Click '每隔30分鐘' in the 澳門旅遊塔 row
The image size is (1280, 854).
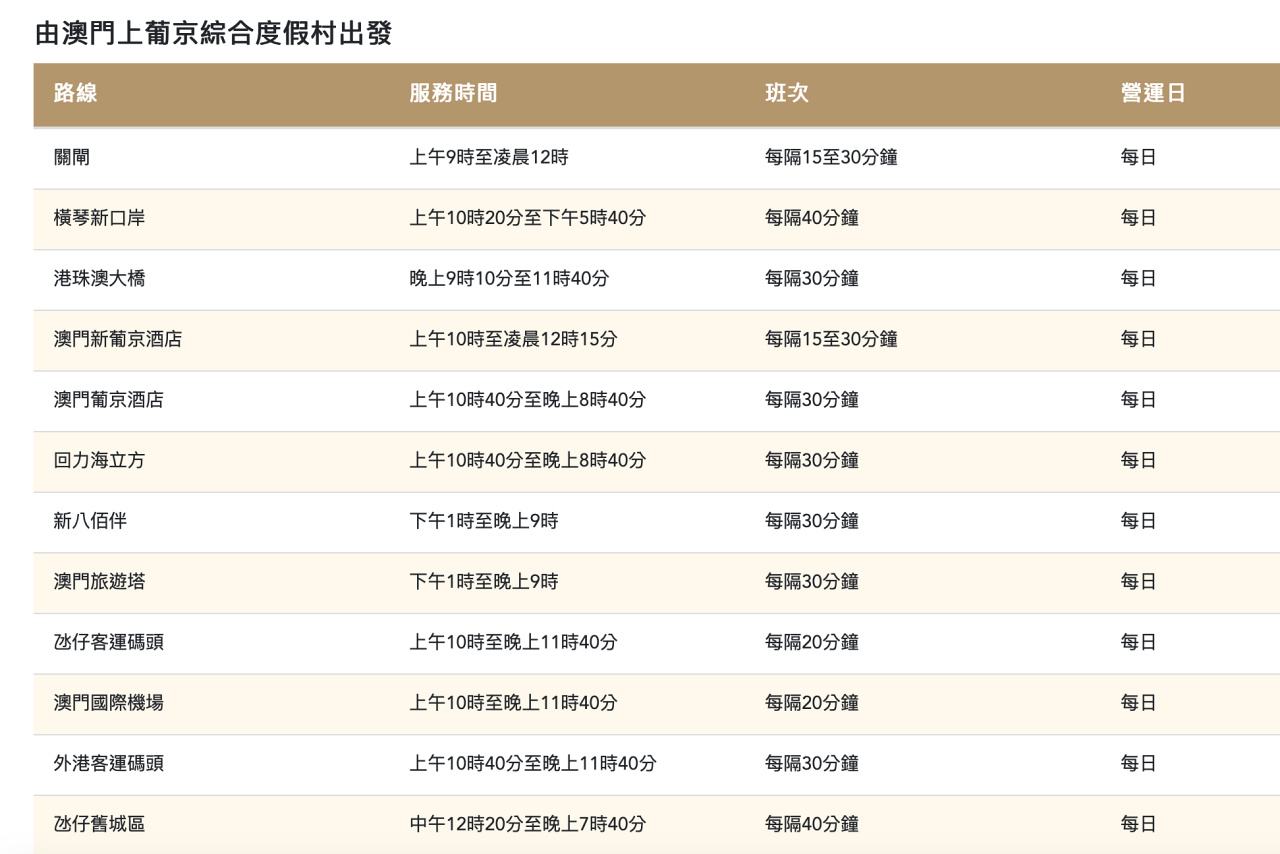tap(812, 581)
